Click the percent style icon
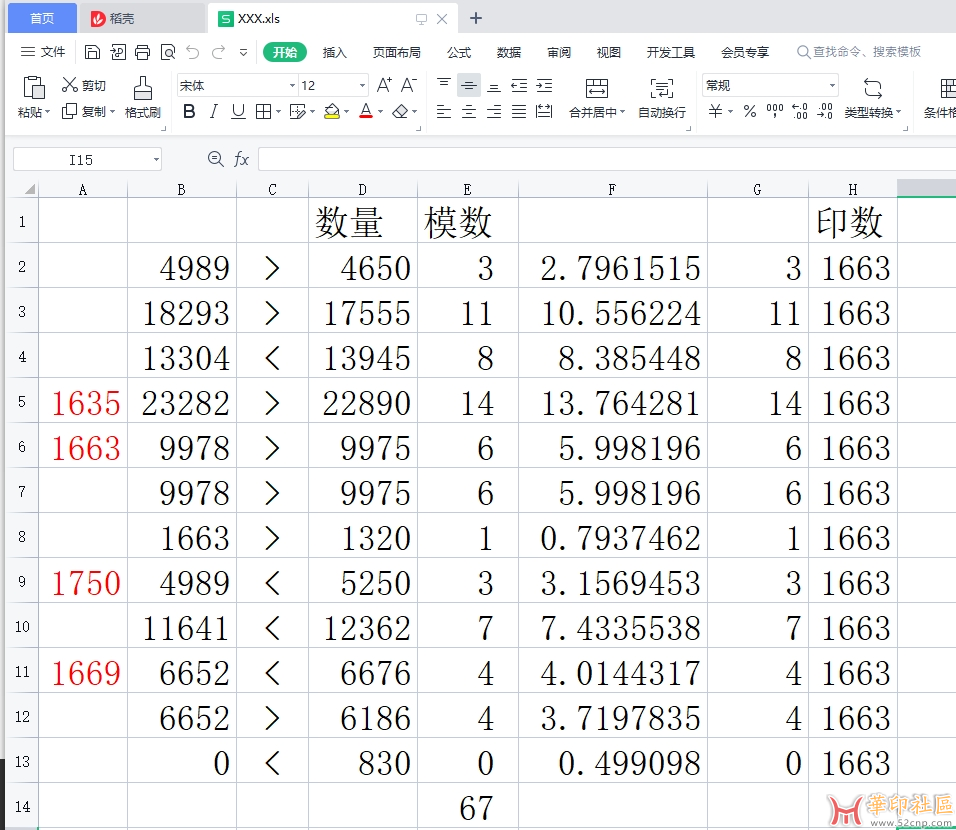956x830 pixels. (x=750, y=112)
